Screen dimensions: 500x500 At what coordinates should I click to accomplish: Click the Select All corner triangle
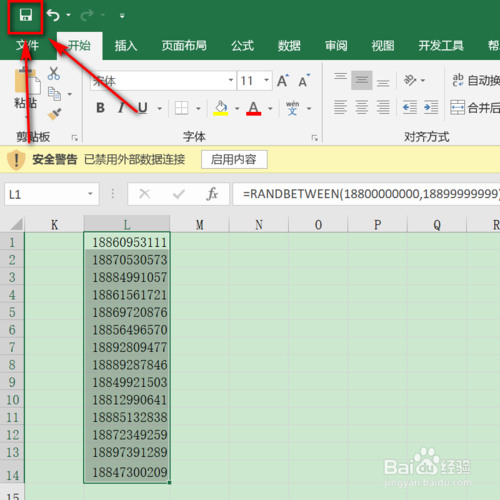point(16,224)
